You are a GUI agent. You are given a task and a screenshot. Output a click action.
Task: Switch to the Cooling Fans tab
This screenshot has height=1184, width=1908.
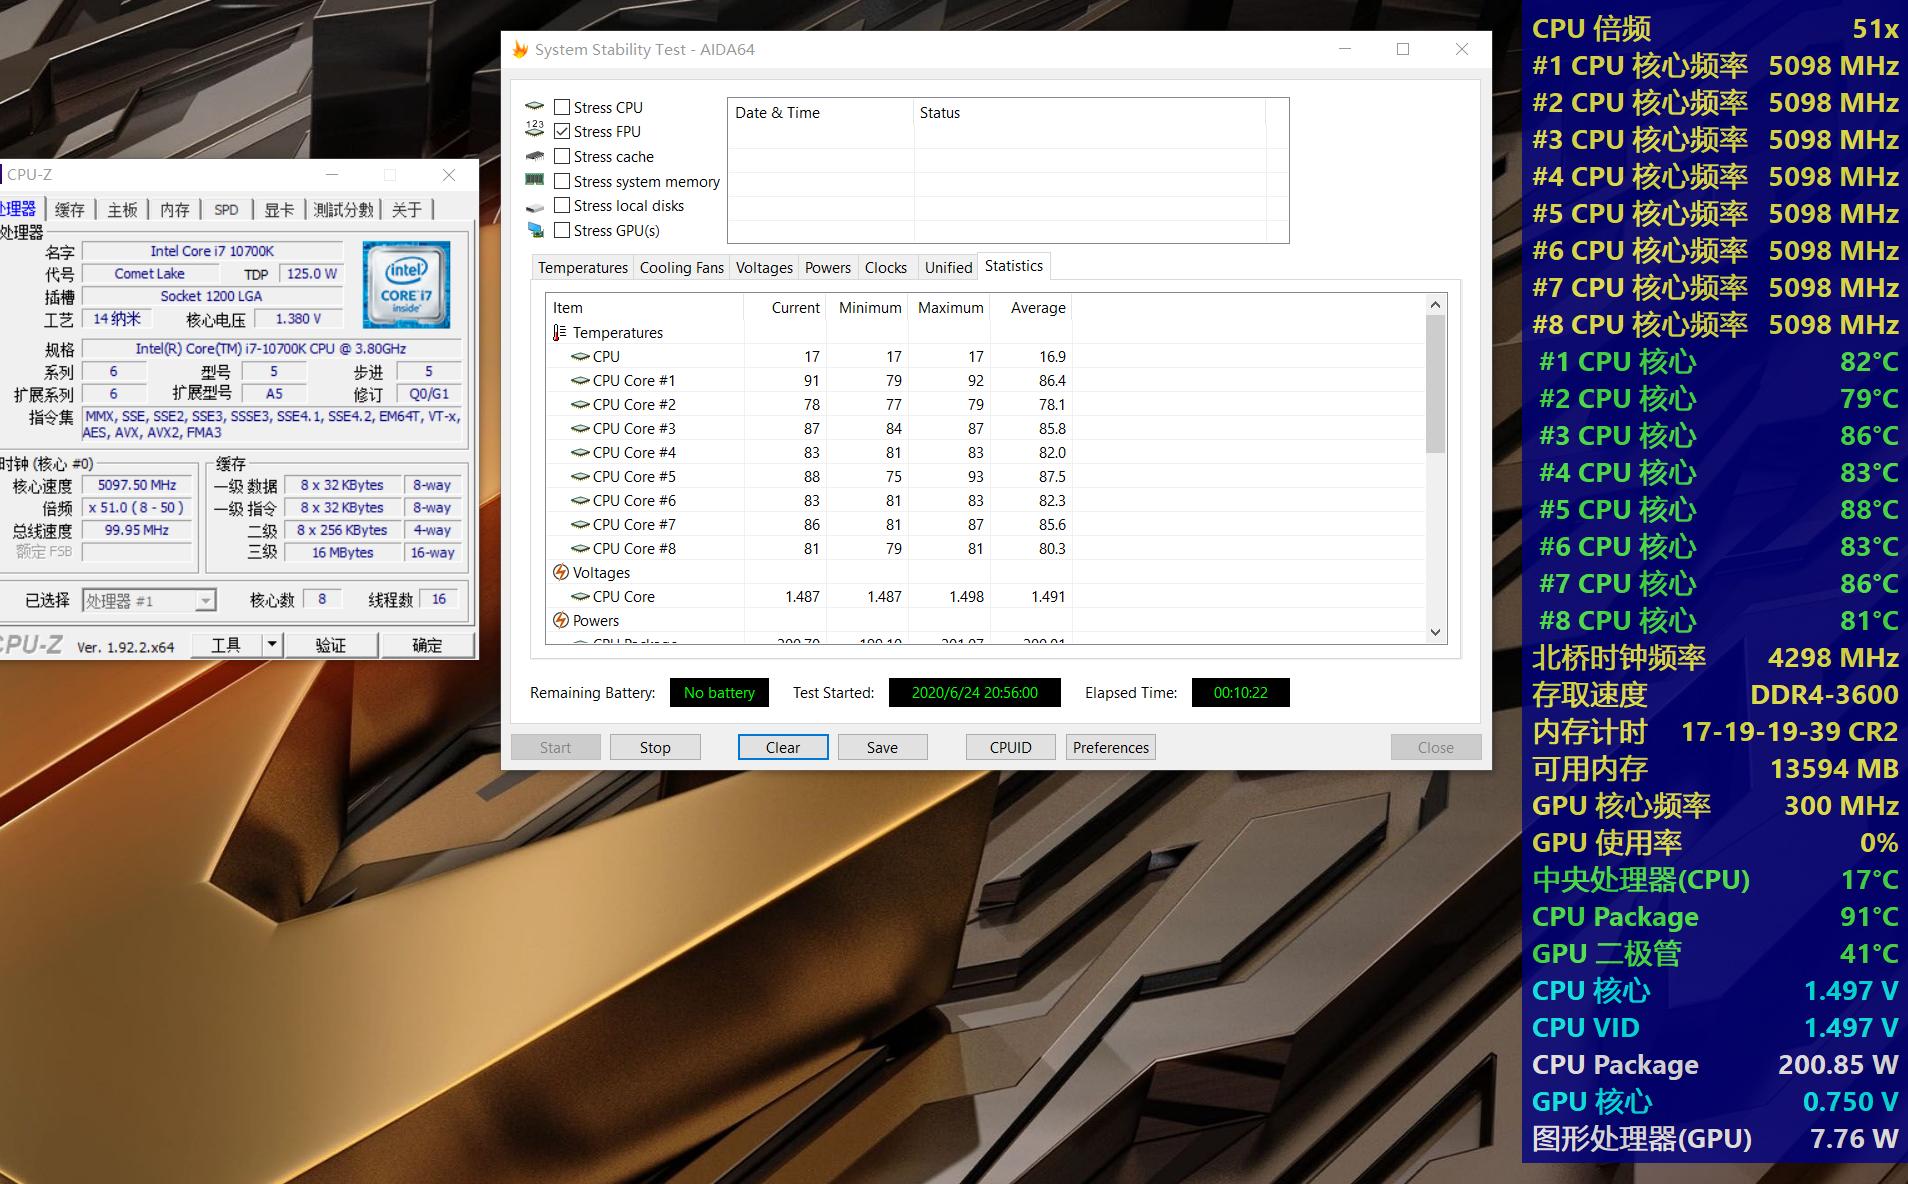682,267
